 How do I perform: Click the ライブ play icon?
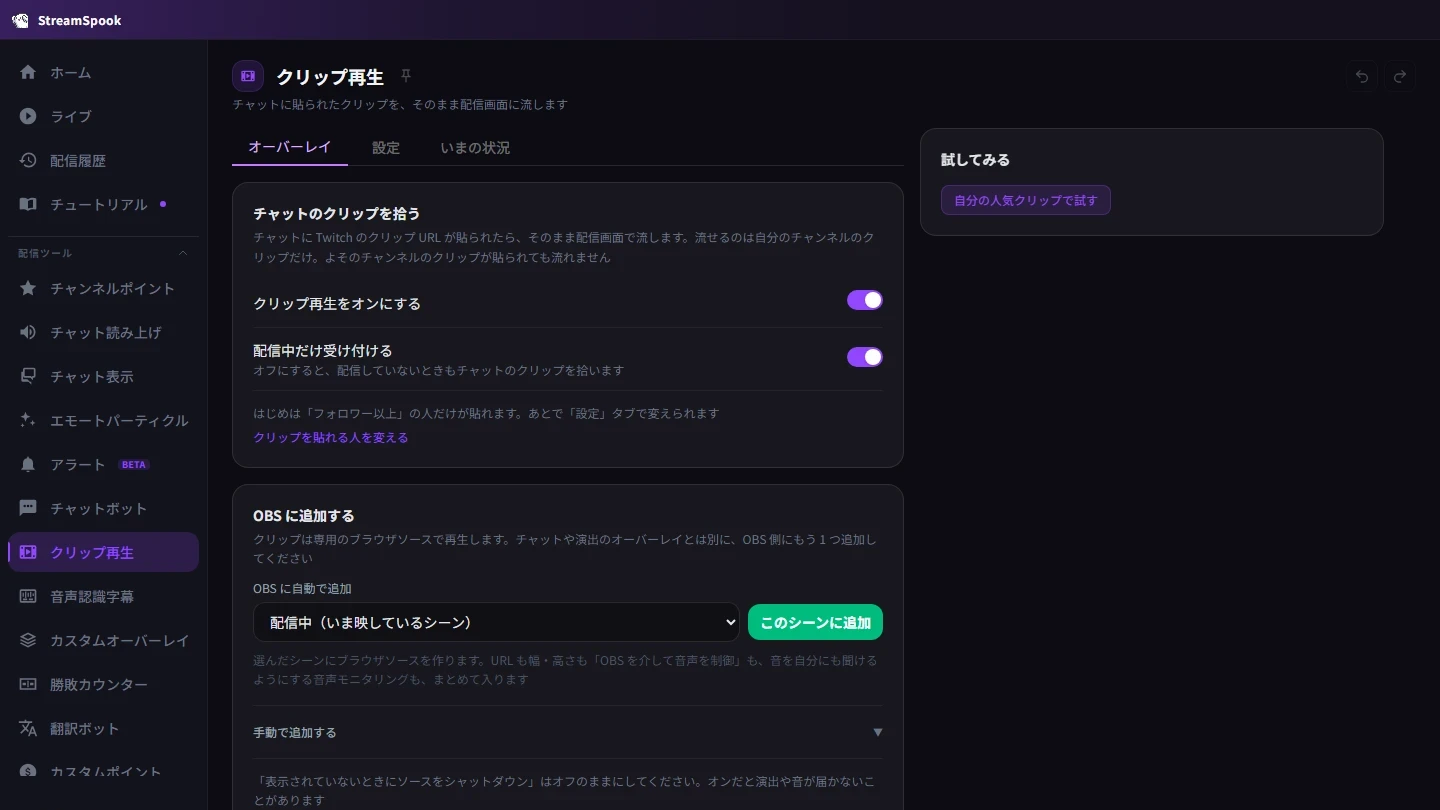[x=28, y=116]
